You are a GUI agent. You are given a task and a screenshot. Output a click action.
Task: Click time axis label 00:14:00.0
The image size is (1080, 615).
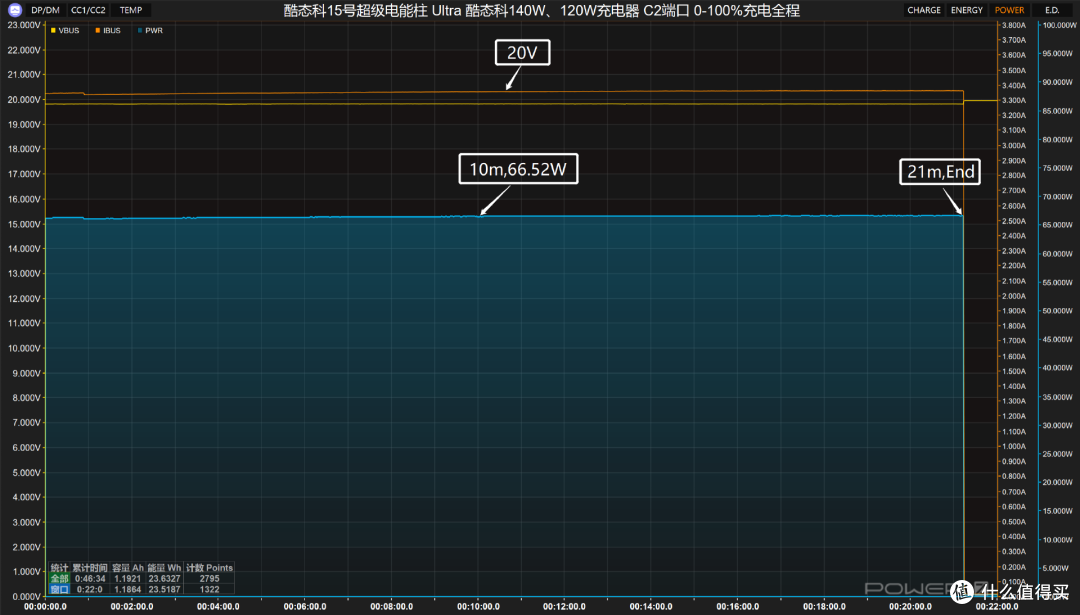pyautogui.click(x=651, y=607)
